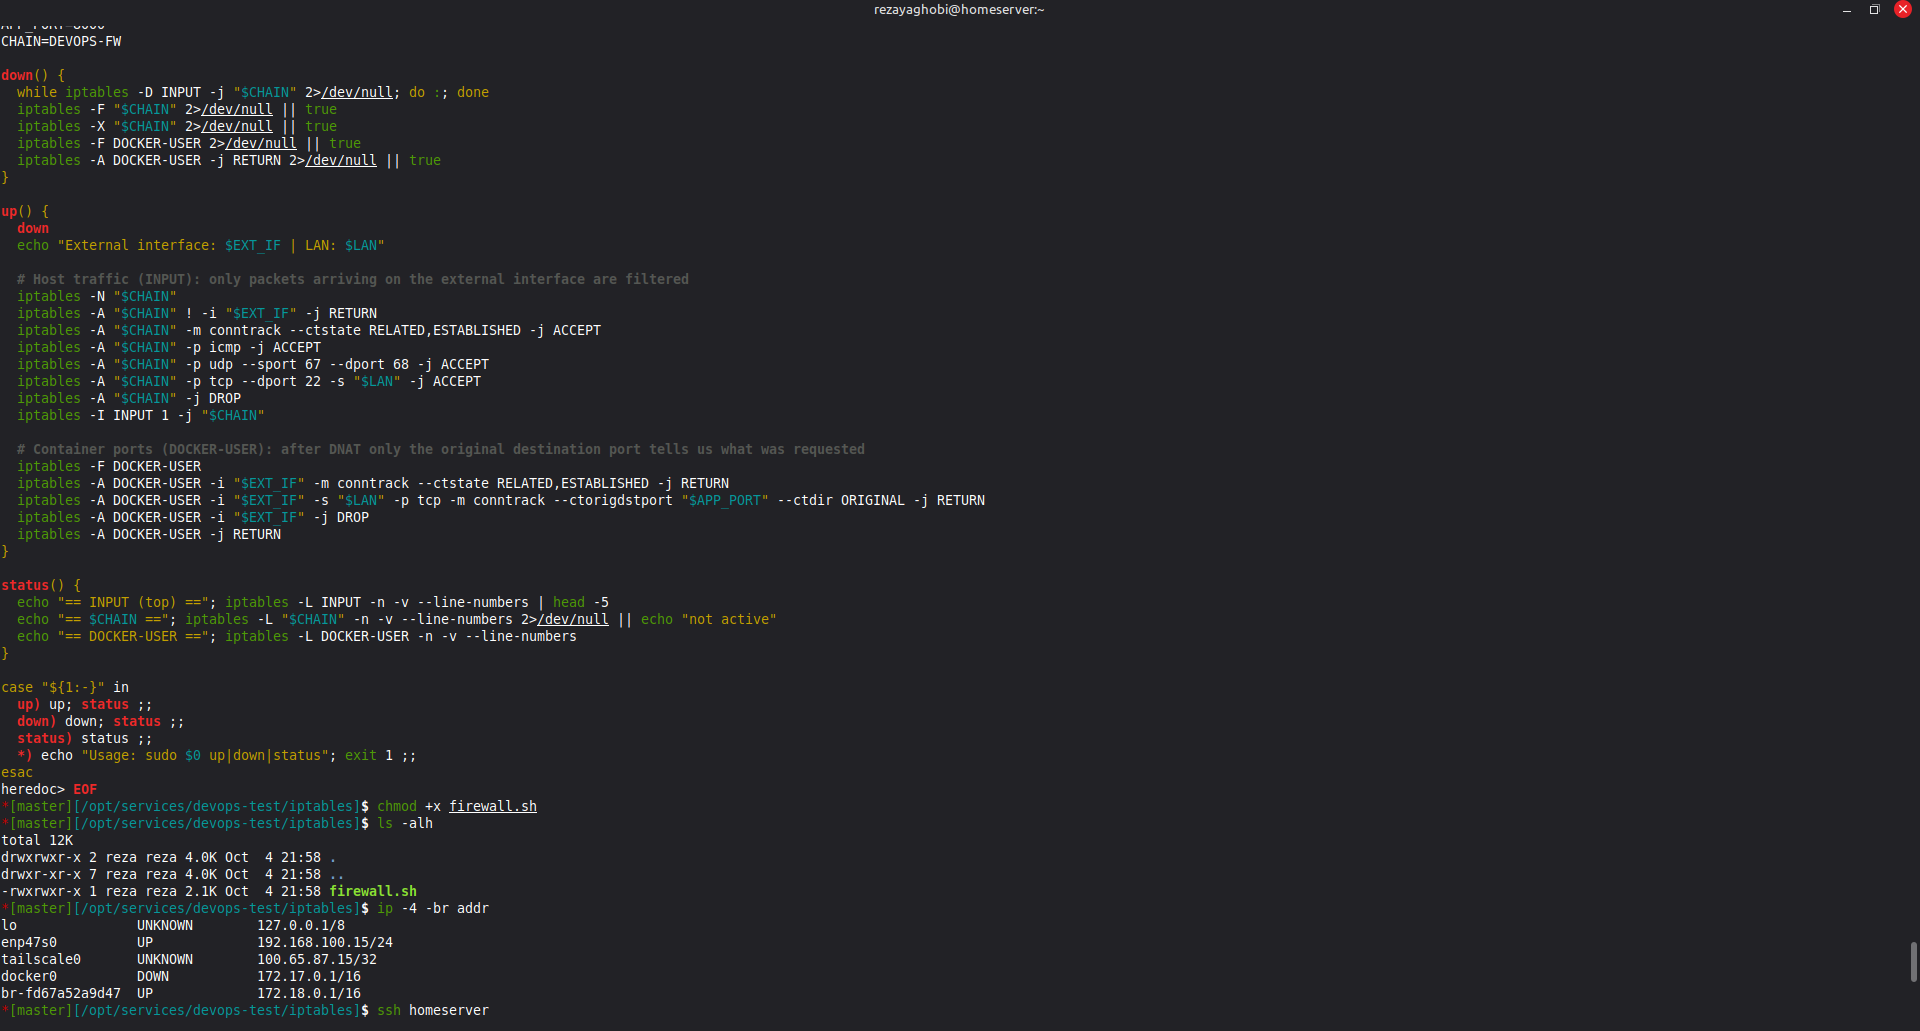Maximize the terminal window
This screenshot has width=1920, height=1031.
(x=1874, y=10)
